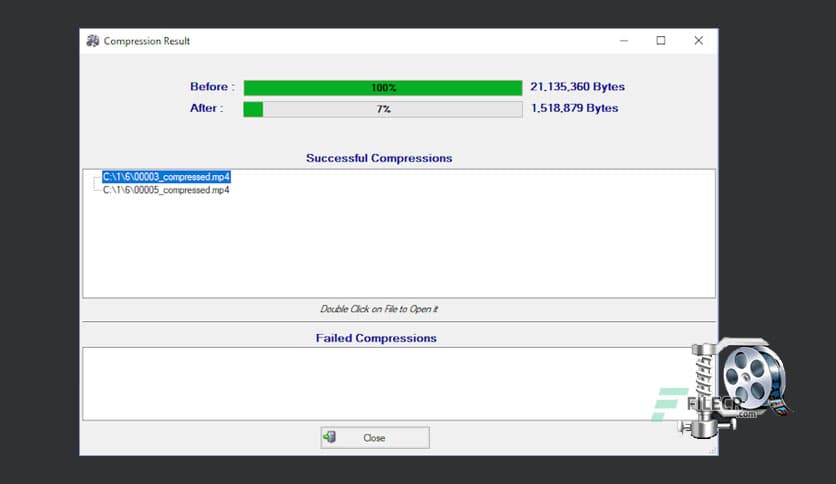Click the Close button
836x484 pixels.
tap(375, 438)
